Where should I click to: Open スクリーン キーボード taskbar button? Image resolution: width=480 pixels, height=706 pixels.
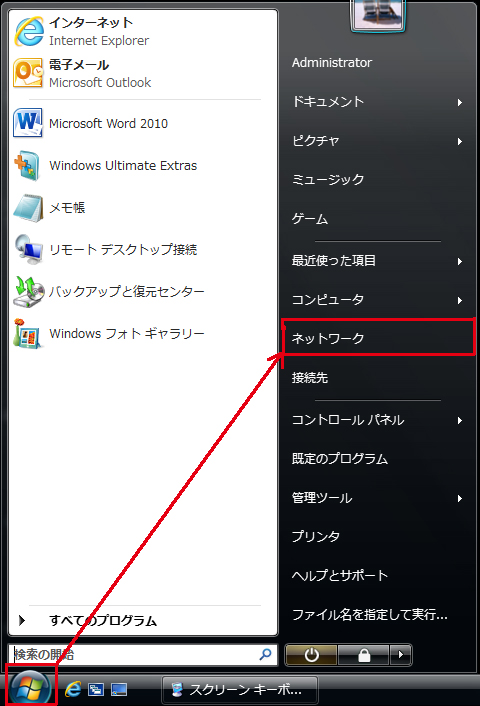click(239, 689)
